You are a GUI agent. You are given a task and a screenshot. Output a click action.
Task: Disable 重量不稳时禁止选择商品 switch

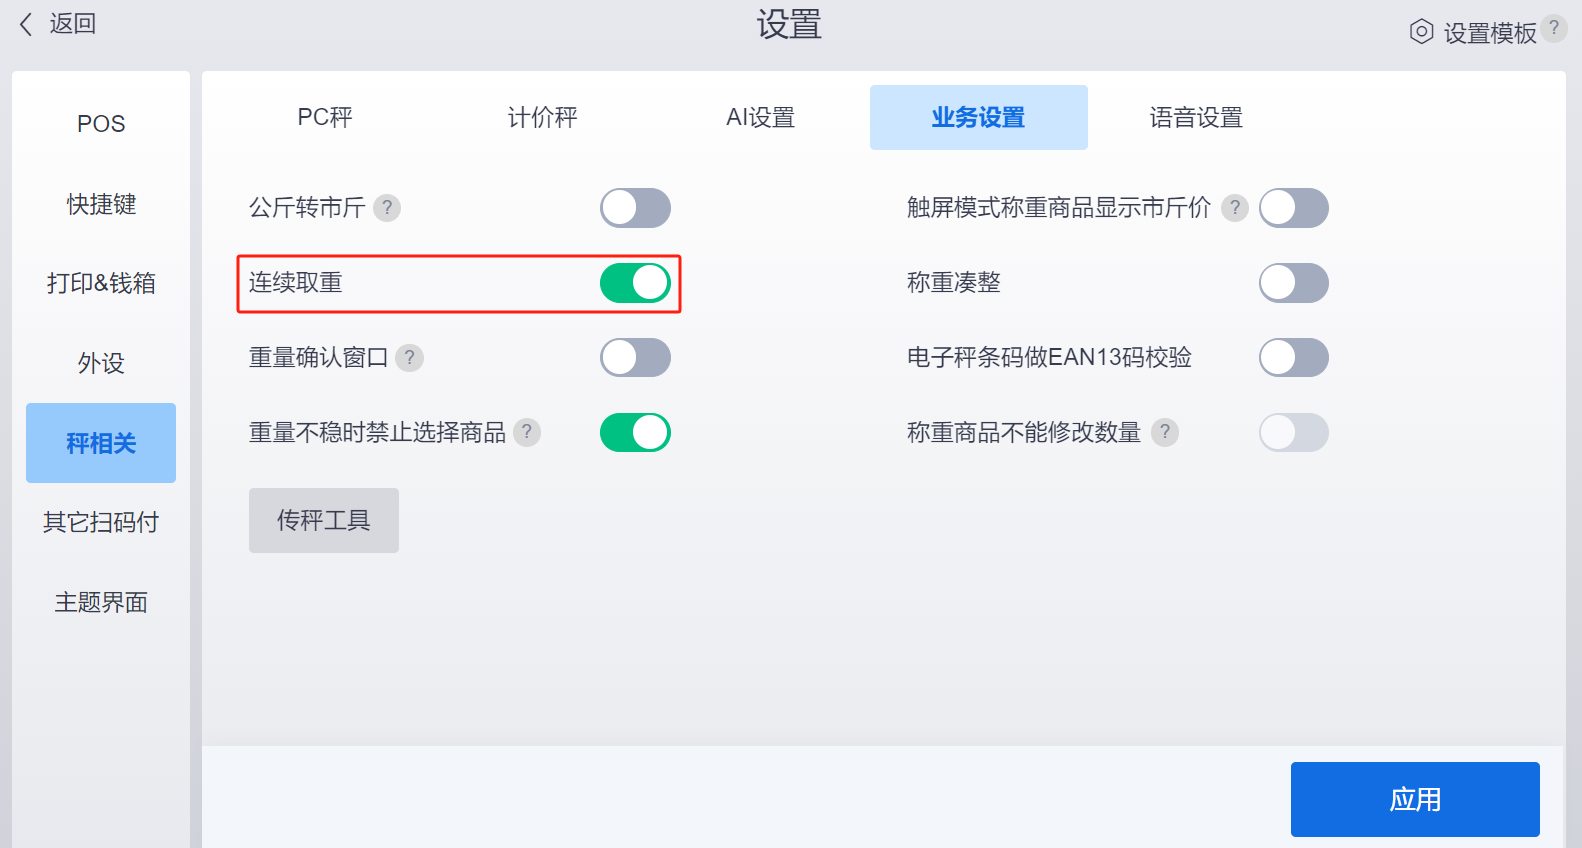[635, 433]
